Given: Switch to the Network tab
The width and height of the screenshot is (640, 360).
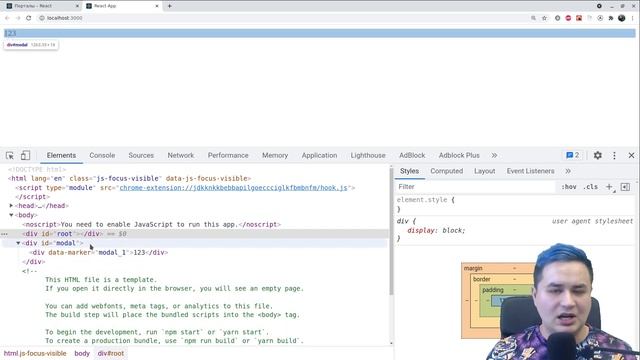Looking at the screenshot, I should (180, 156).
